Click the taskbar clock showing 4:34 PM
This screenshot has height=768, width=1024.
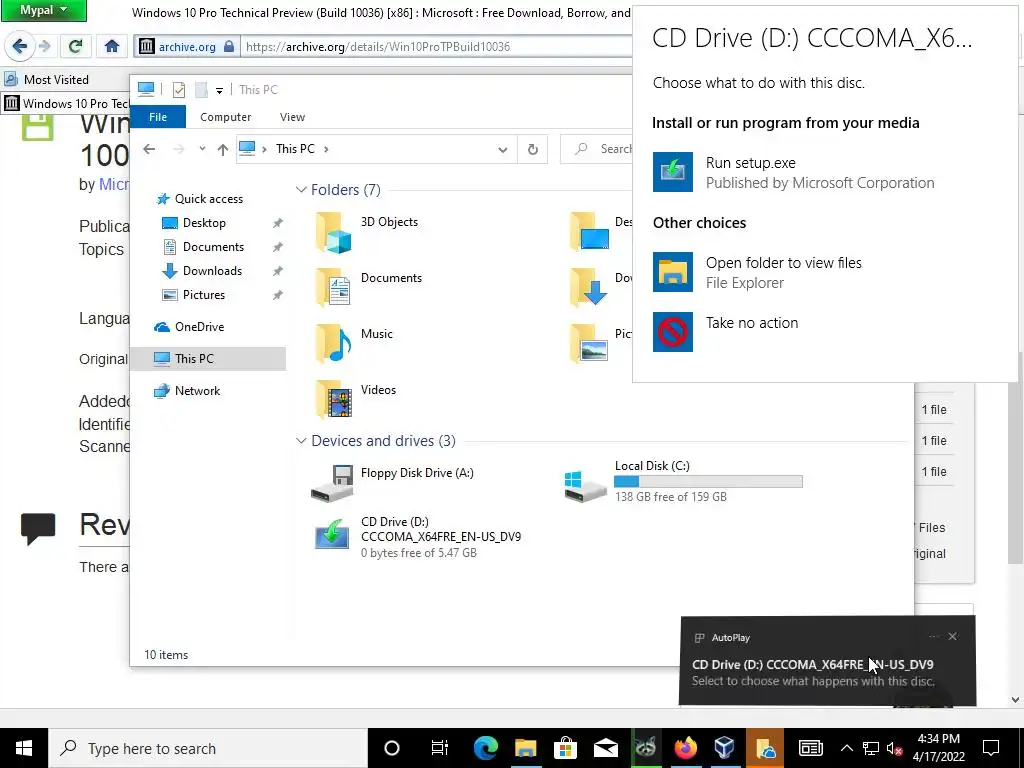pyautogui.click(x=938, y=748)
